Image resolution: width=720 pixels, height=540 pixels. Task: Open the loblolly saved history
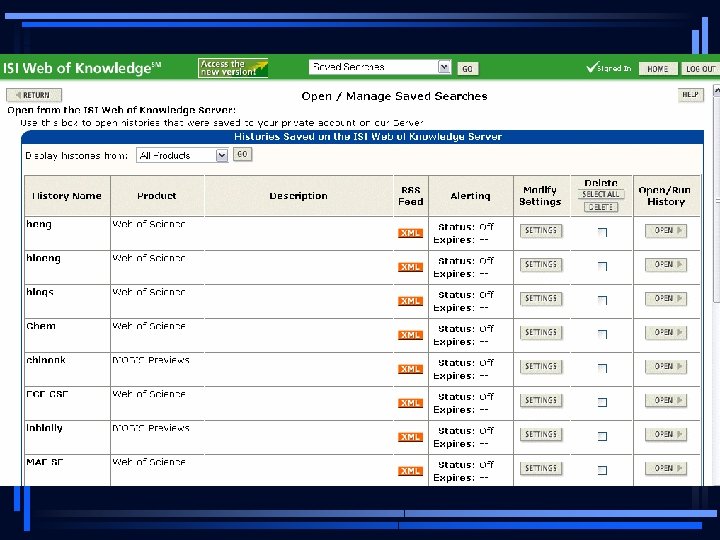[x=666, y=434]
